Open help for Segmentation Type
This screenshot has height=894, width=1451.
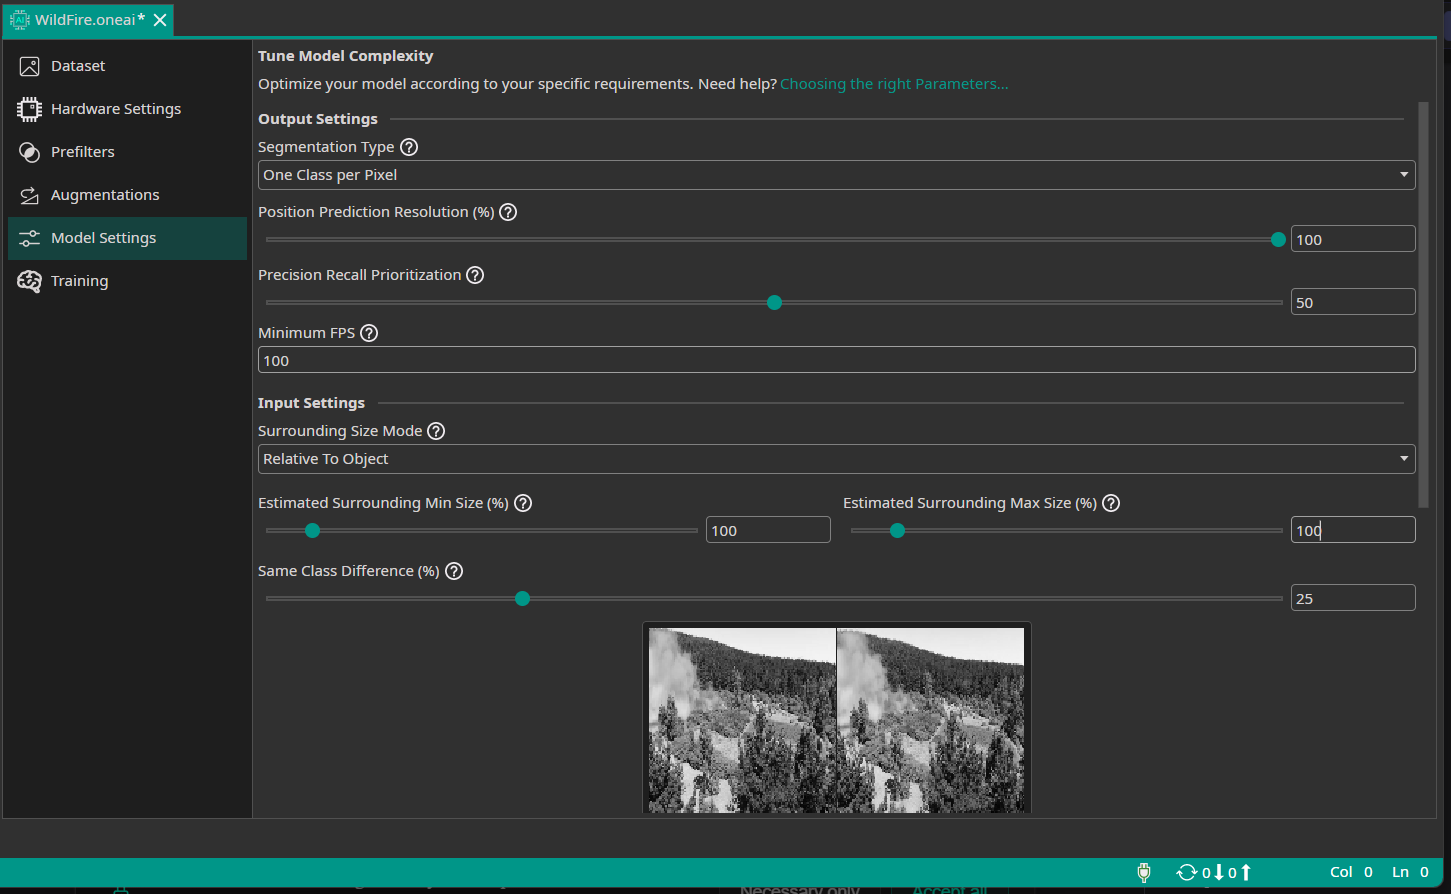click(409, 147)
